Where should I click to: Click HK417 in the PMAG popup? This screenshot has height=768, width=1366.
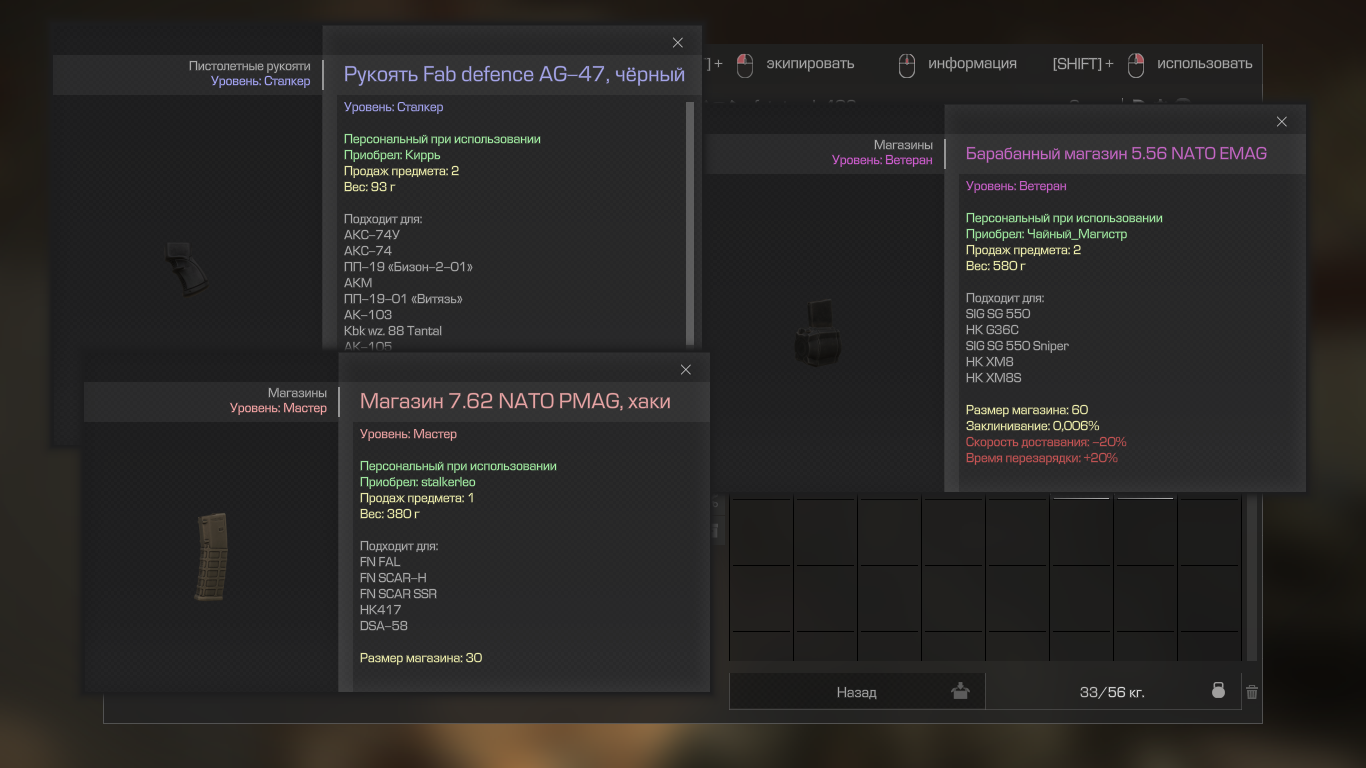[380, 610]
